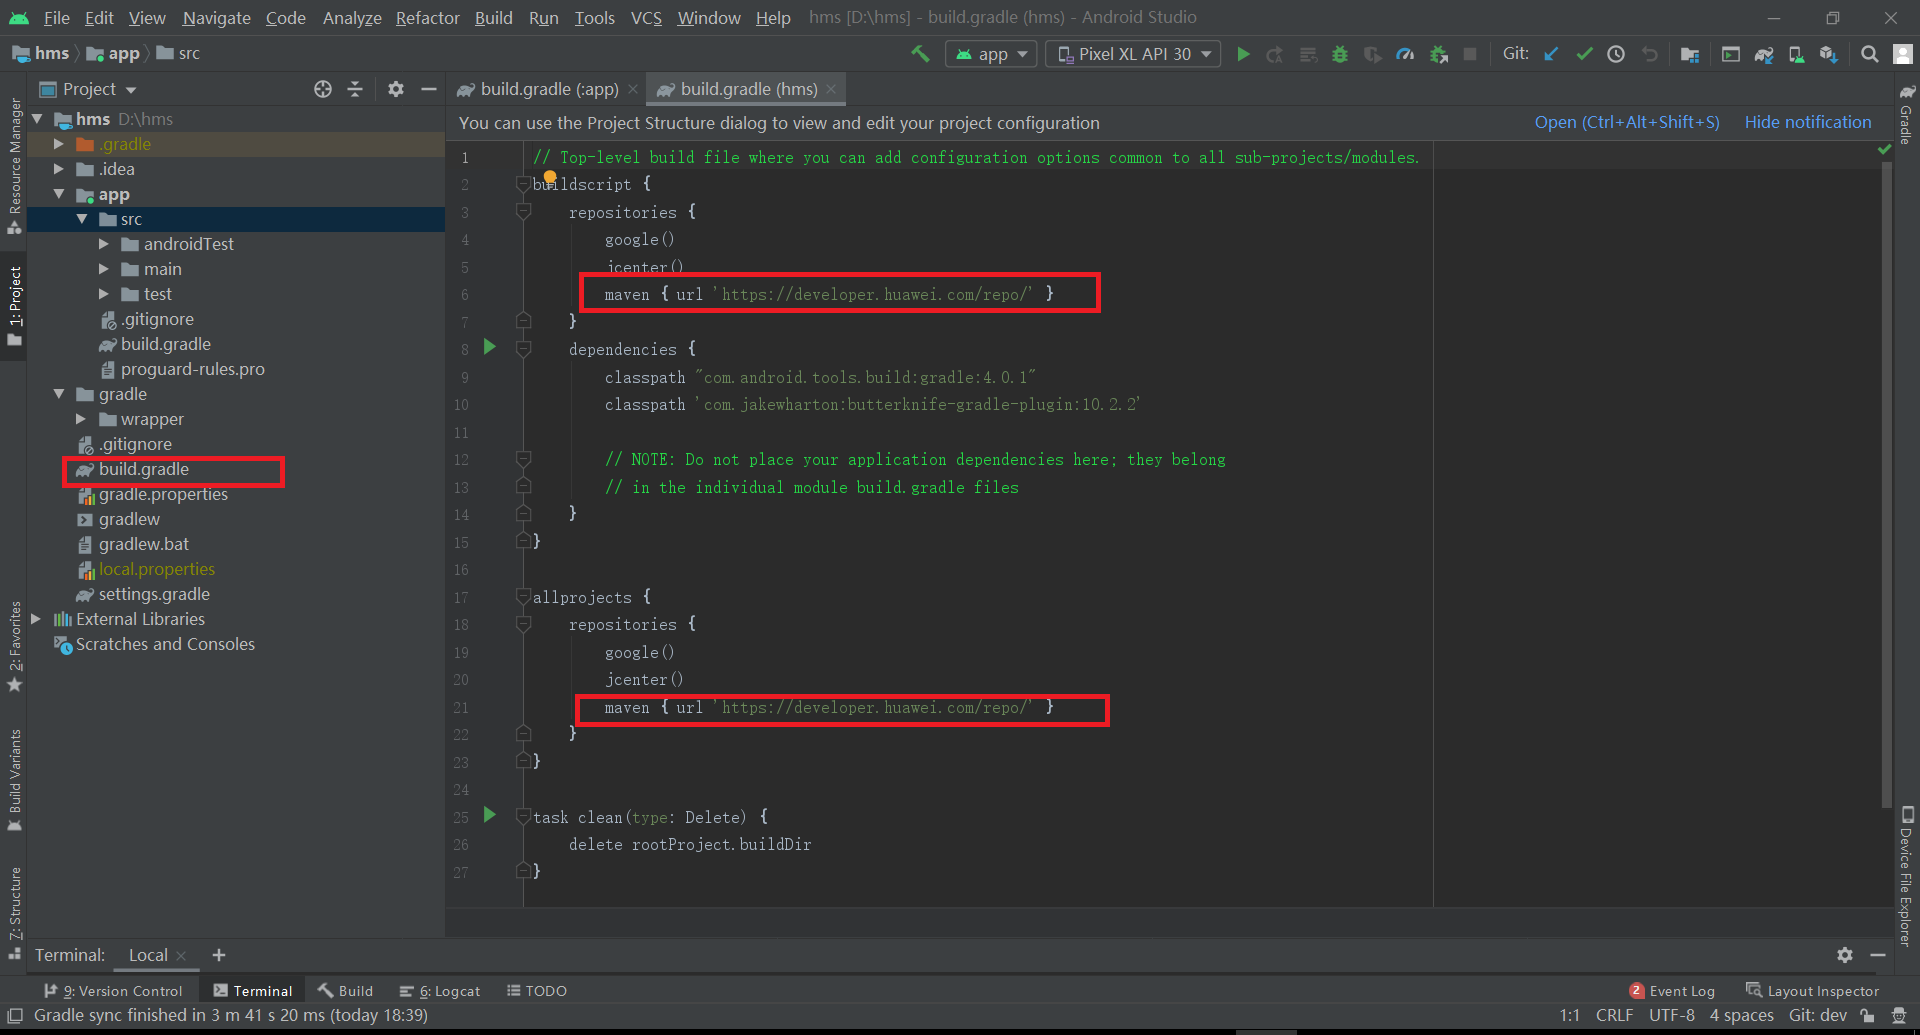This screenshot has height=1035, width=1920.
Task: Open the VCS menu
Action: click(x=646, y=18)
